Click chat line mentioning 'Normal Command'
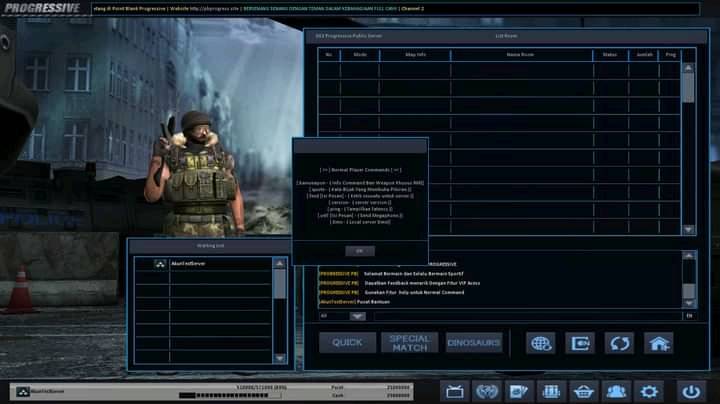The height and width of the screenshot is (404, 720). tap(414, 292)
